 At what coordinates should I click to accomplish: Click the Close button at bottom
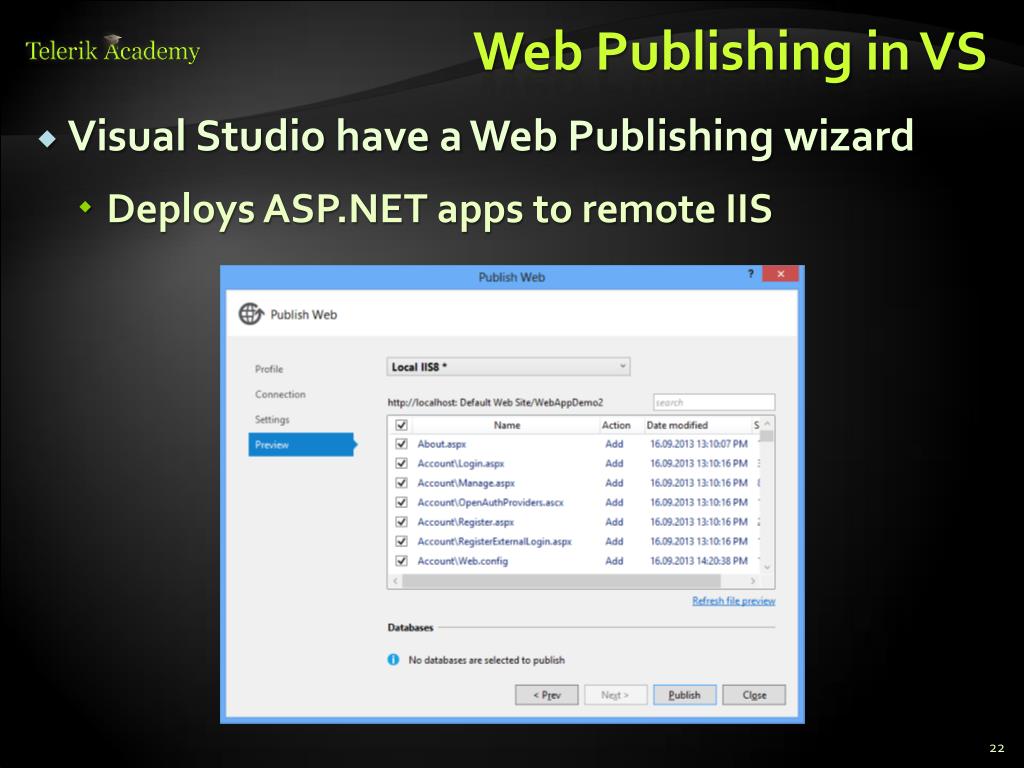pyautogui.click(x=754, y=695)
